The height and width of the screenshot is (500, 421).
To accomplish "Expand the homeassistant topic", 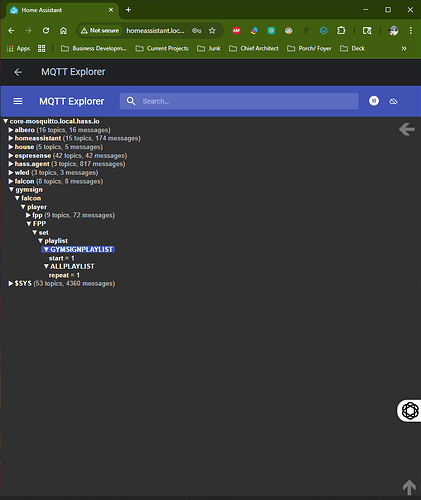I will pos(11,138).
